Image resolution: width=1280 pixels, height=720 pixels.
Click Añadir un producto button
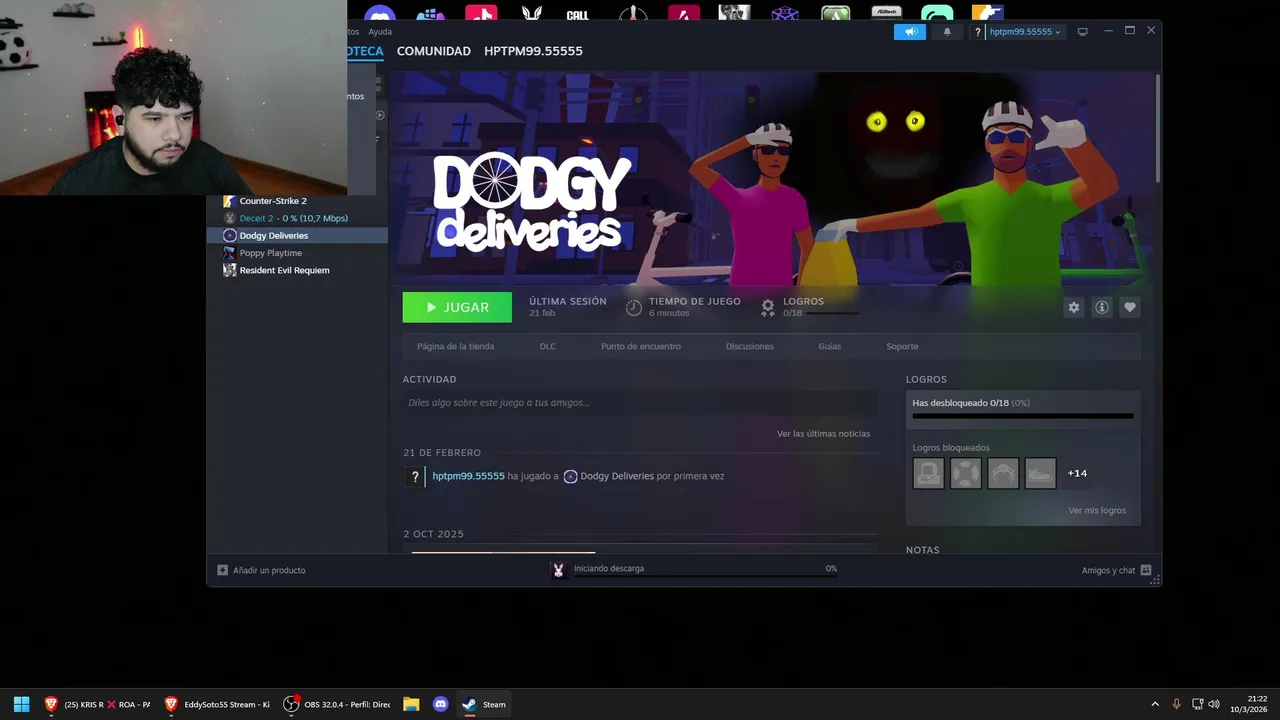[x=262, y=570]
